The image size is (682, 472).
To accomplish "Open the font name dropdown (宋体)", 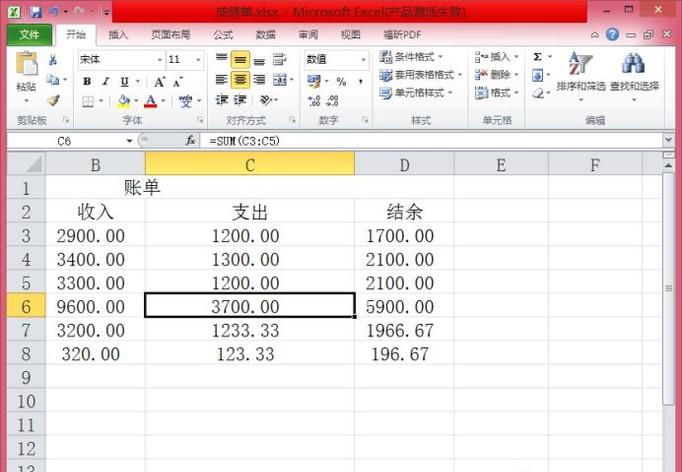I will click(x=159, y=60).
